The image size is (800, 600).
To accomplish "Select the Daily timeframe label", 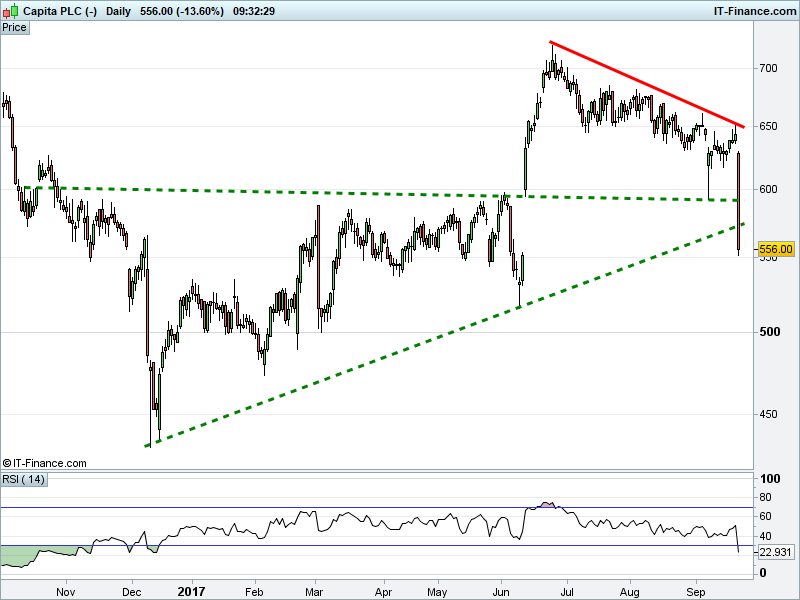I will pyautogui.click(x=118, y=11).
